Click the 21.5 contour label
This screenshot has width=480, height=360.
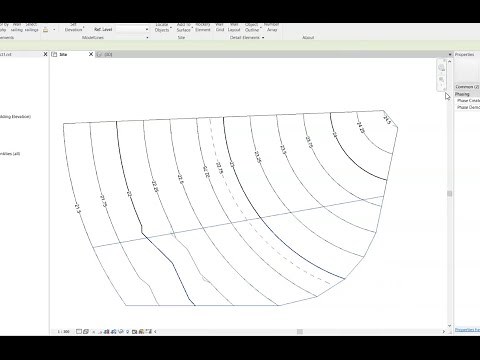click(78, 208)
